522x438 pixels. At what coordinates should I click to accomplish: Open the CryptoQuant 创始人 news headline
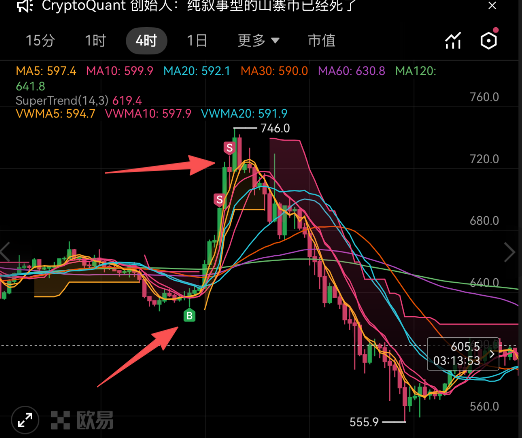198,5
